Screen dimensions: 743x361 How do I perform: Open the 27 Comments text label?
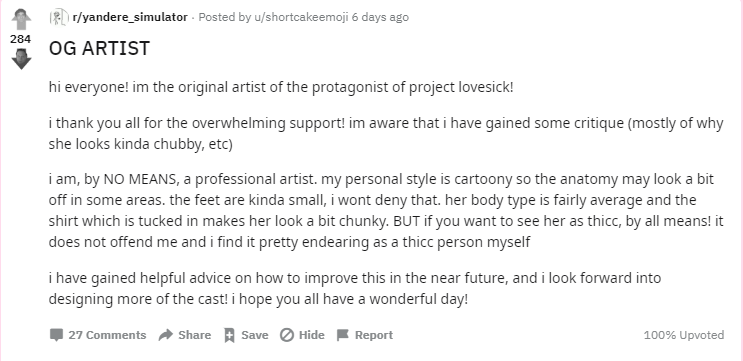pyautogui.click(x=108, y=335)
